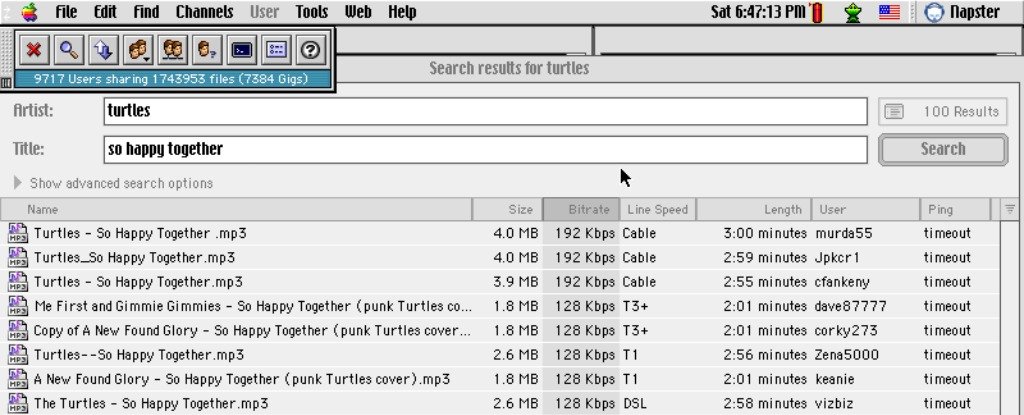Click user name vizbiz
This screenshot has width=1024, height=415.
pos(834,403)
